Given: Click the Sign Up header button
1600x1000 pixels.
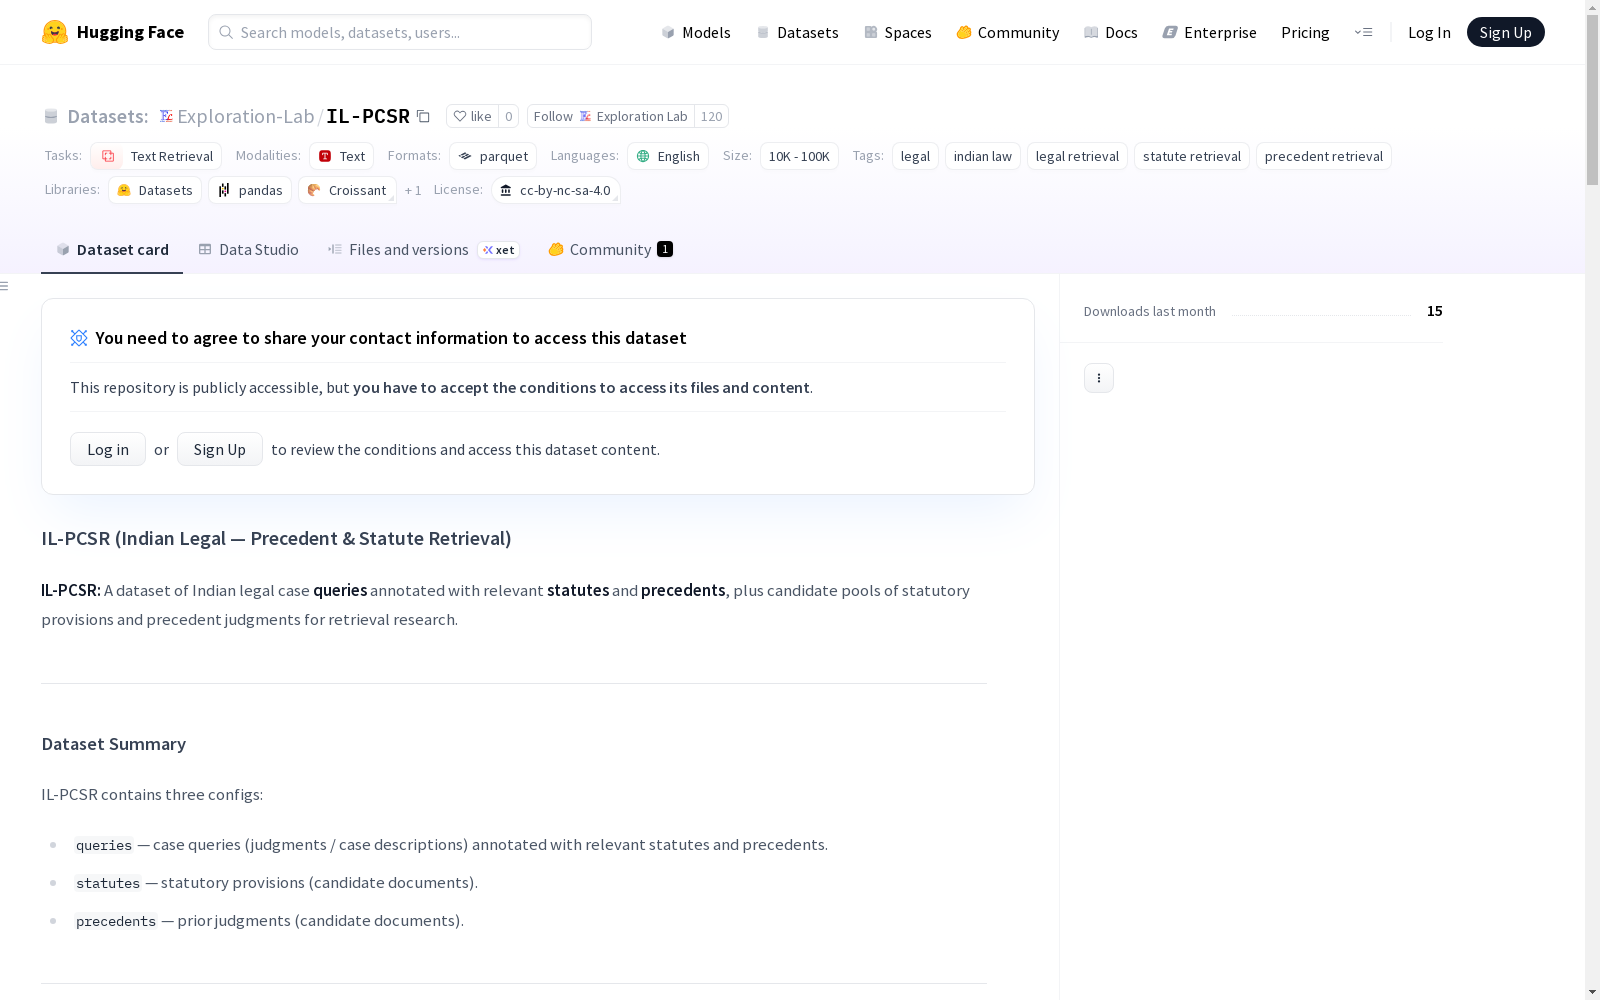Looking at the screenshot, I should [x=1505, y=32].
